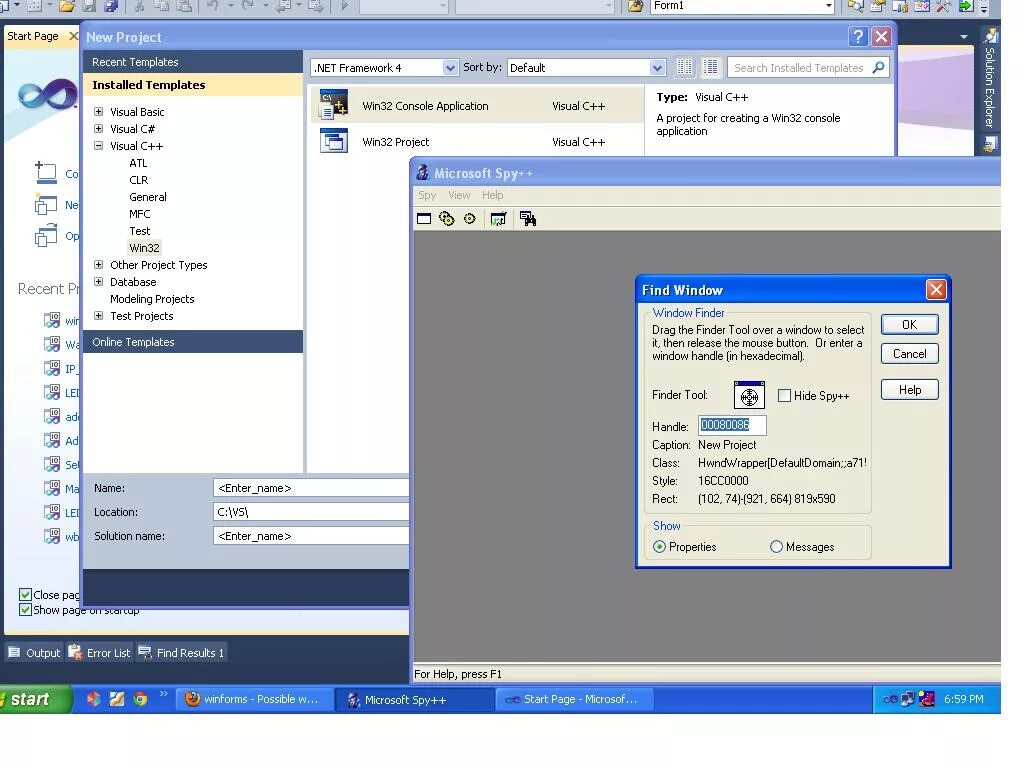Click OK in the Find Window dialog
Image resolution: width=1024 pixels, height=768 pixels.
(x=910, y=325)
